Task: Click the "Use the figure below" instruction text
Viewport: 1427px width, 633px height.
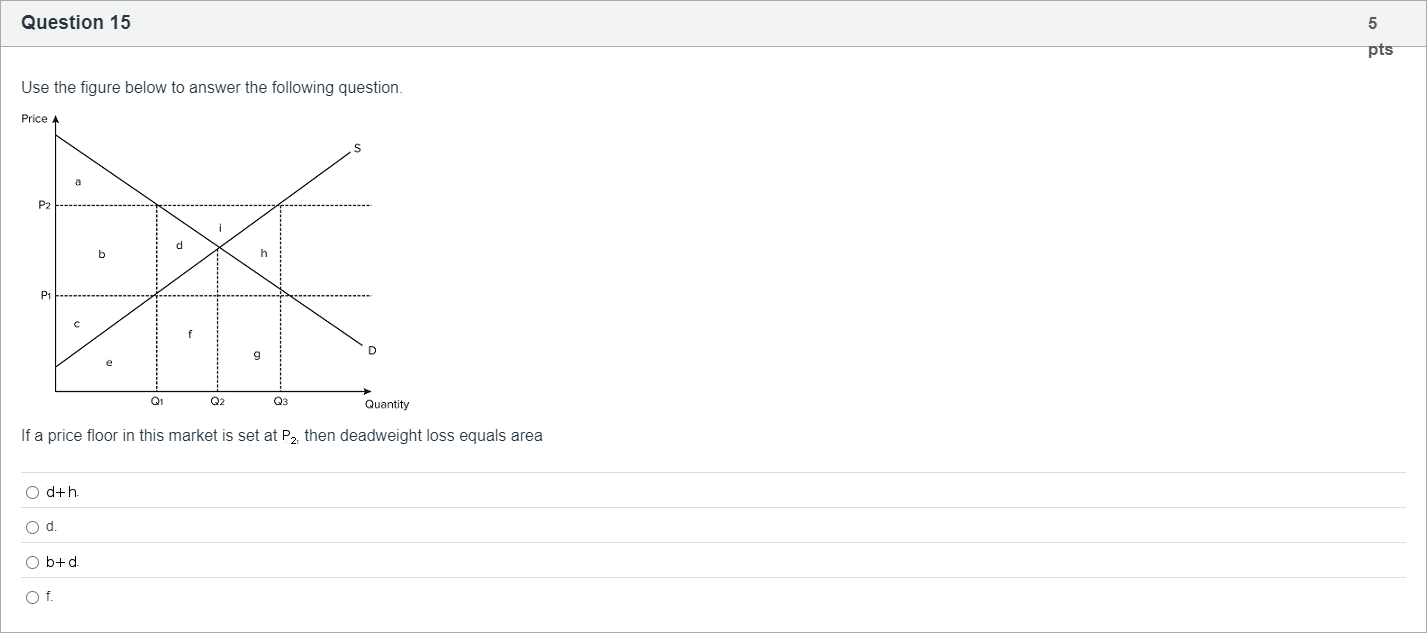Action: tap(211, 88)
